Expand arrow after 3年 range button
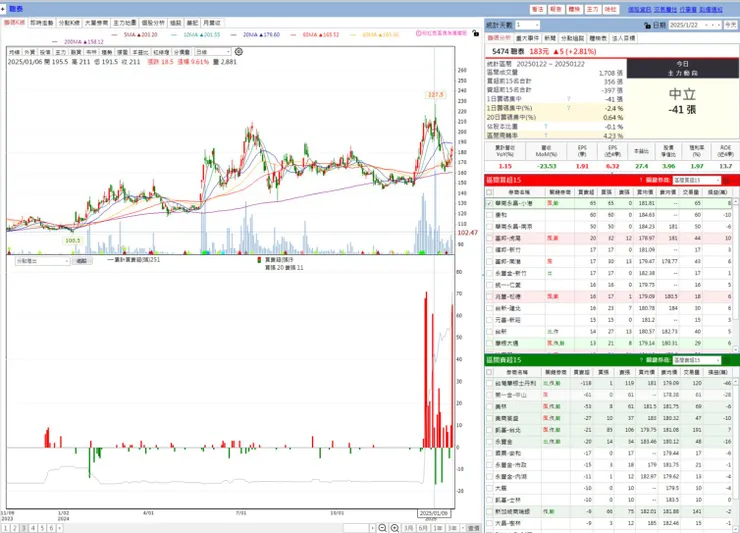This screenshot has height=533, width=740. (x=462, y=528)
